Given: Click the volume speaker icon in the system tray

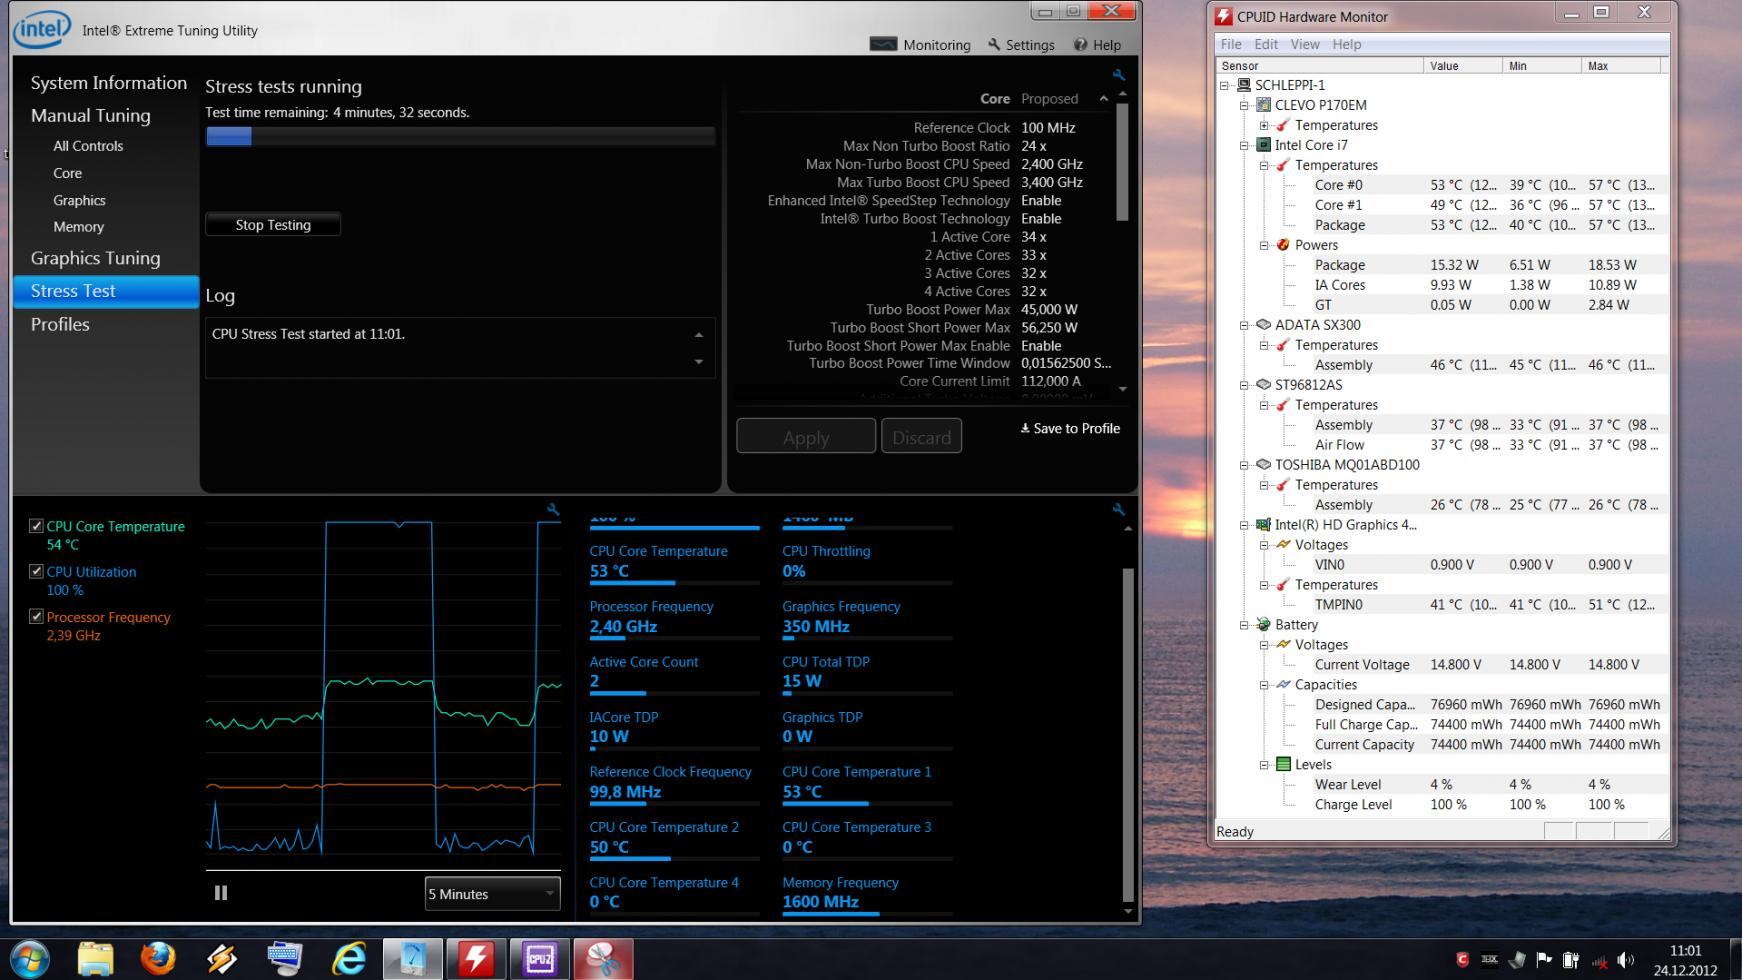Looking at the screenshot, I should [x=1626, y=960].
